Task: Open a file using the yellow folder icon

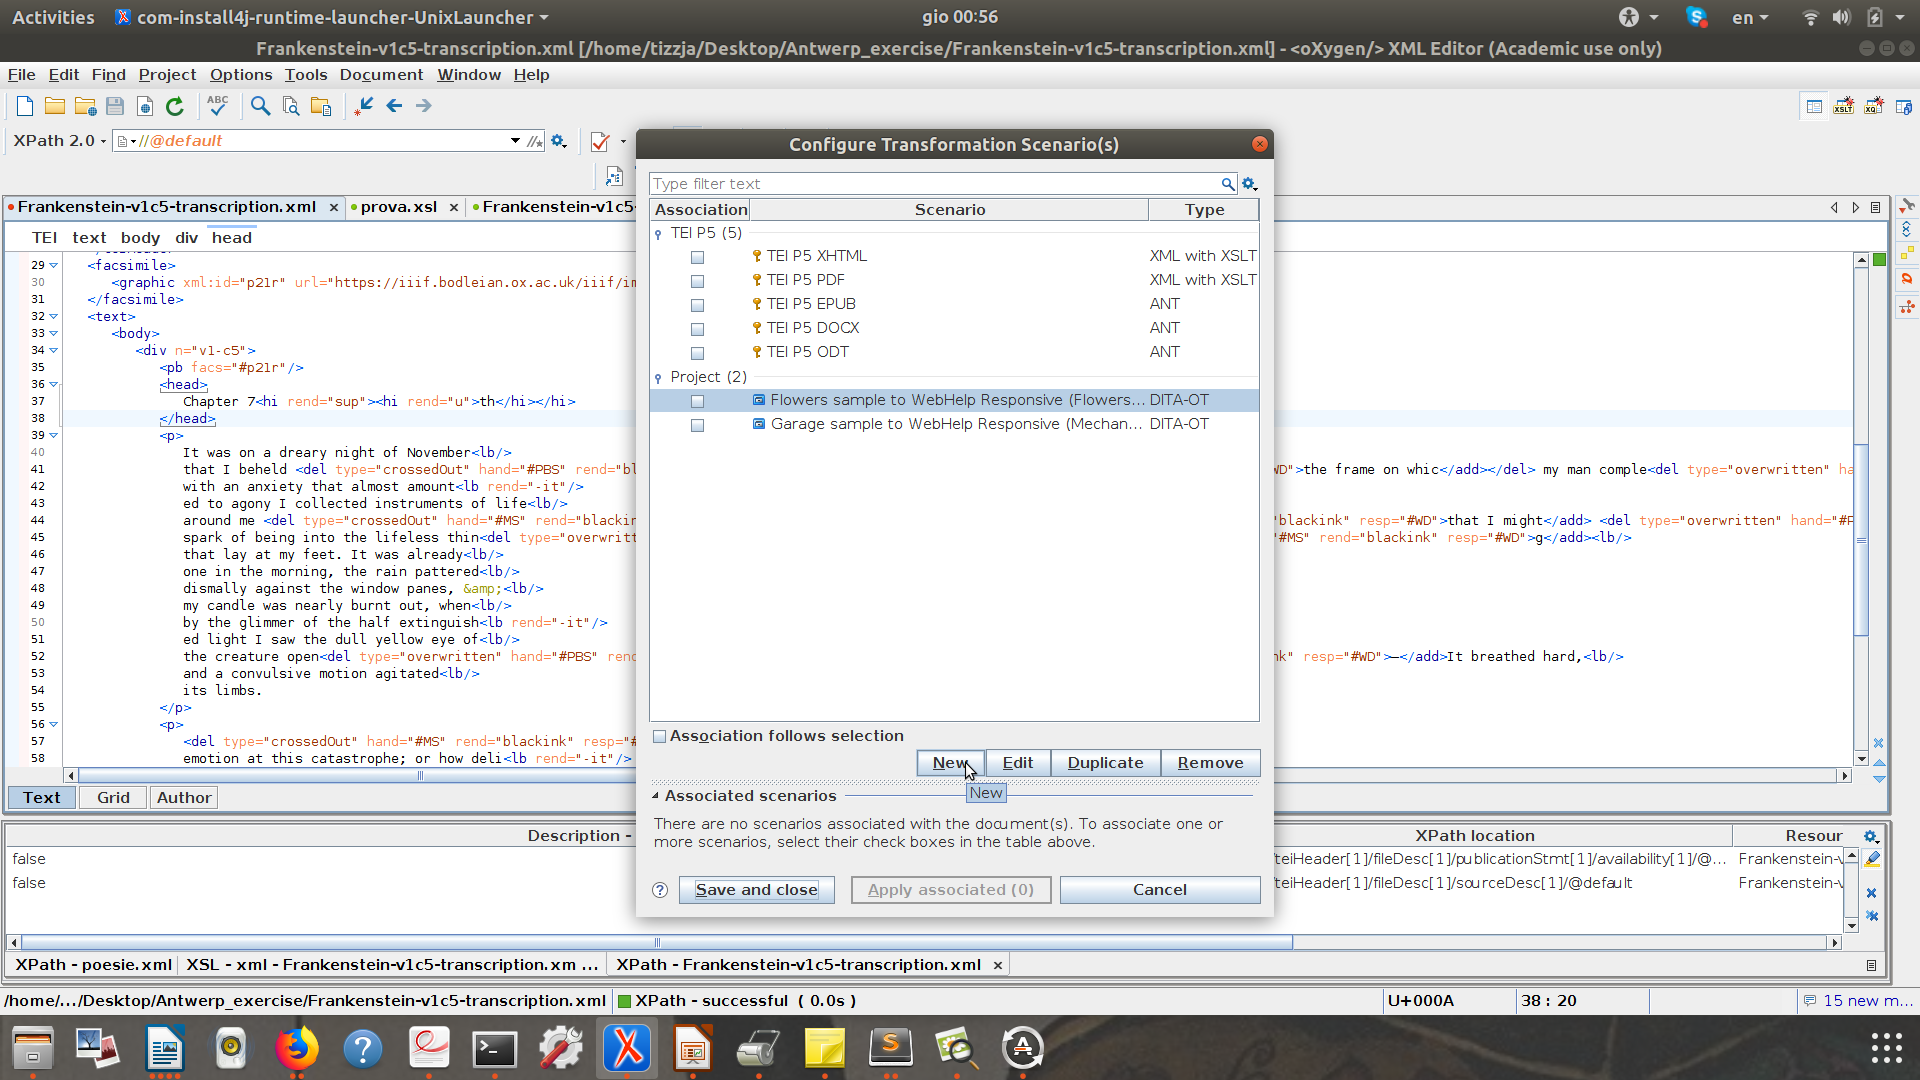Action: click(x=55, y=106)
